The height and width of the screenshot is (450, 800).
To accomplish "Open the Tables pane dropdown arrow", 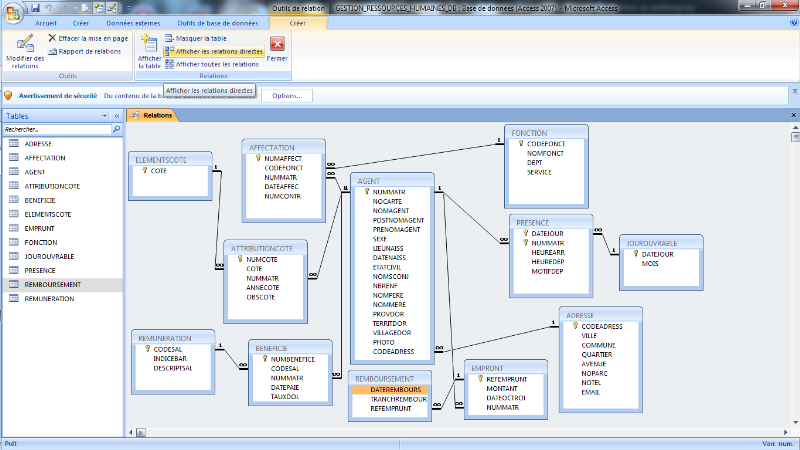I will click(104, 116).
